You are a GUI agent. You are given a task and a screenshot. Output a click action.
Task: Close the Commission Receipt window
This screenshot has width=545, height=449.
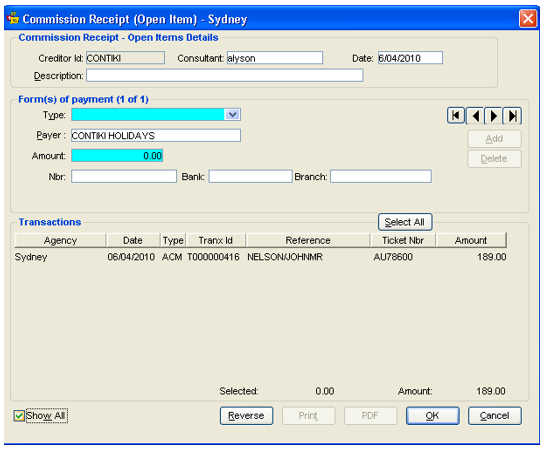[x=528, y=18]
